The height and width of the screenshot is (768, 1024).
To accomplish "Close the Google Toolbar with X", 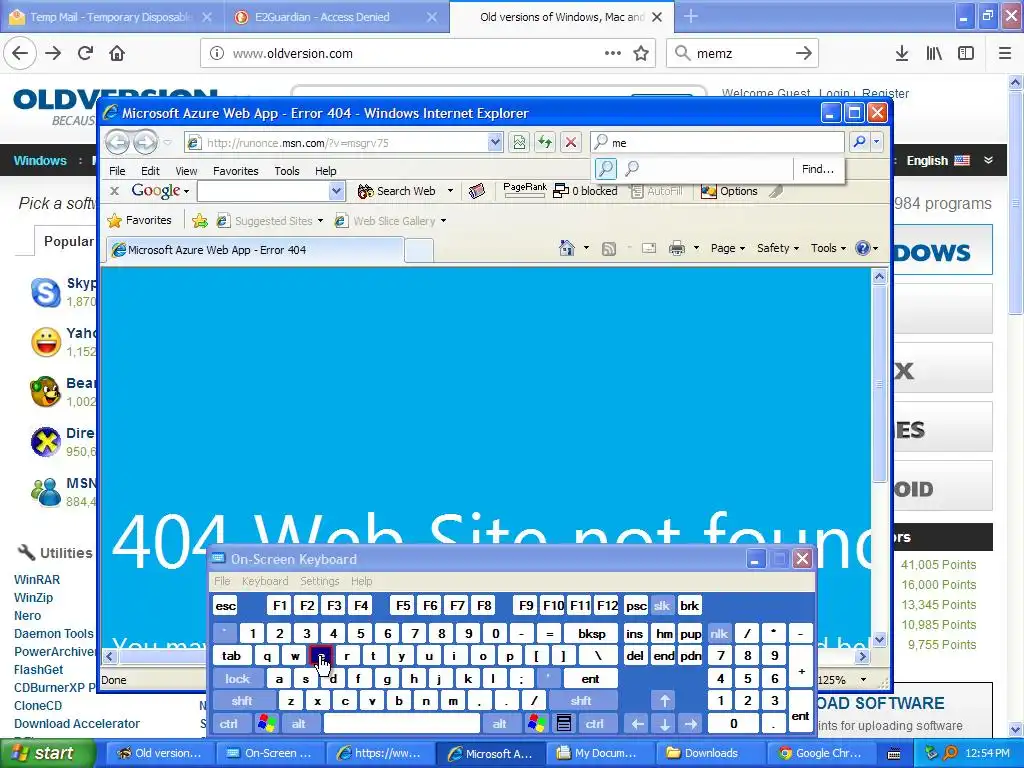I will [x=114, y=191].
